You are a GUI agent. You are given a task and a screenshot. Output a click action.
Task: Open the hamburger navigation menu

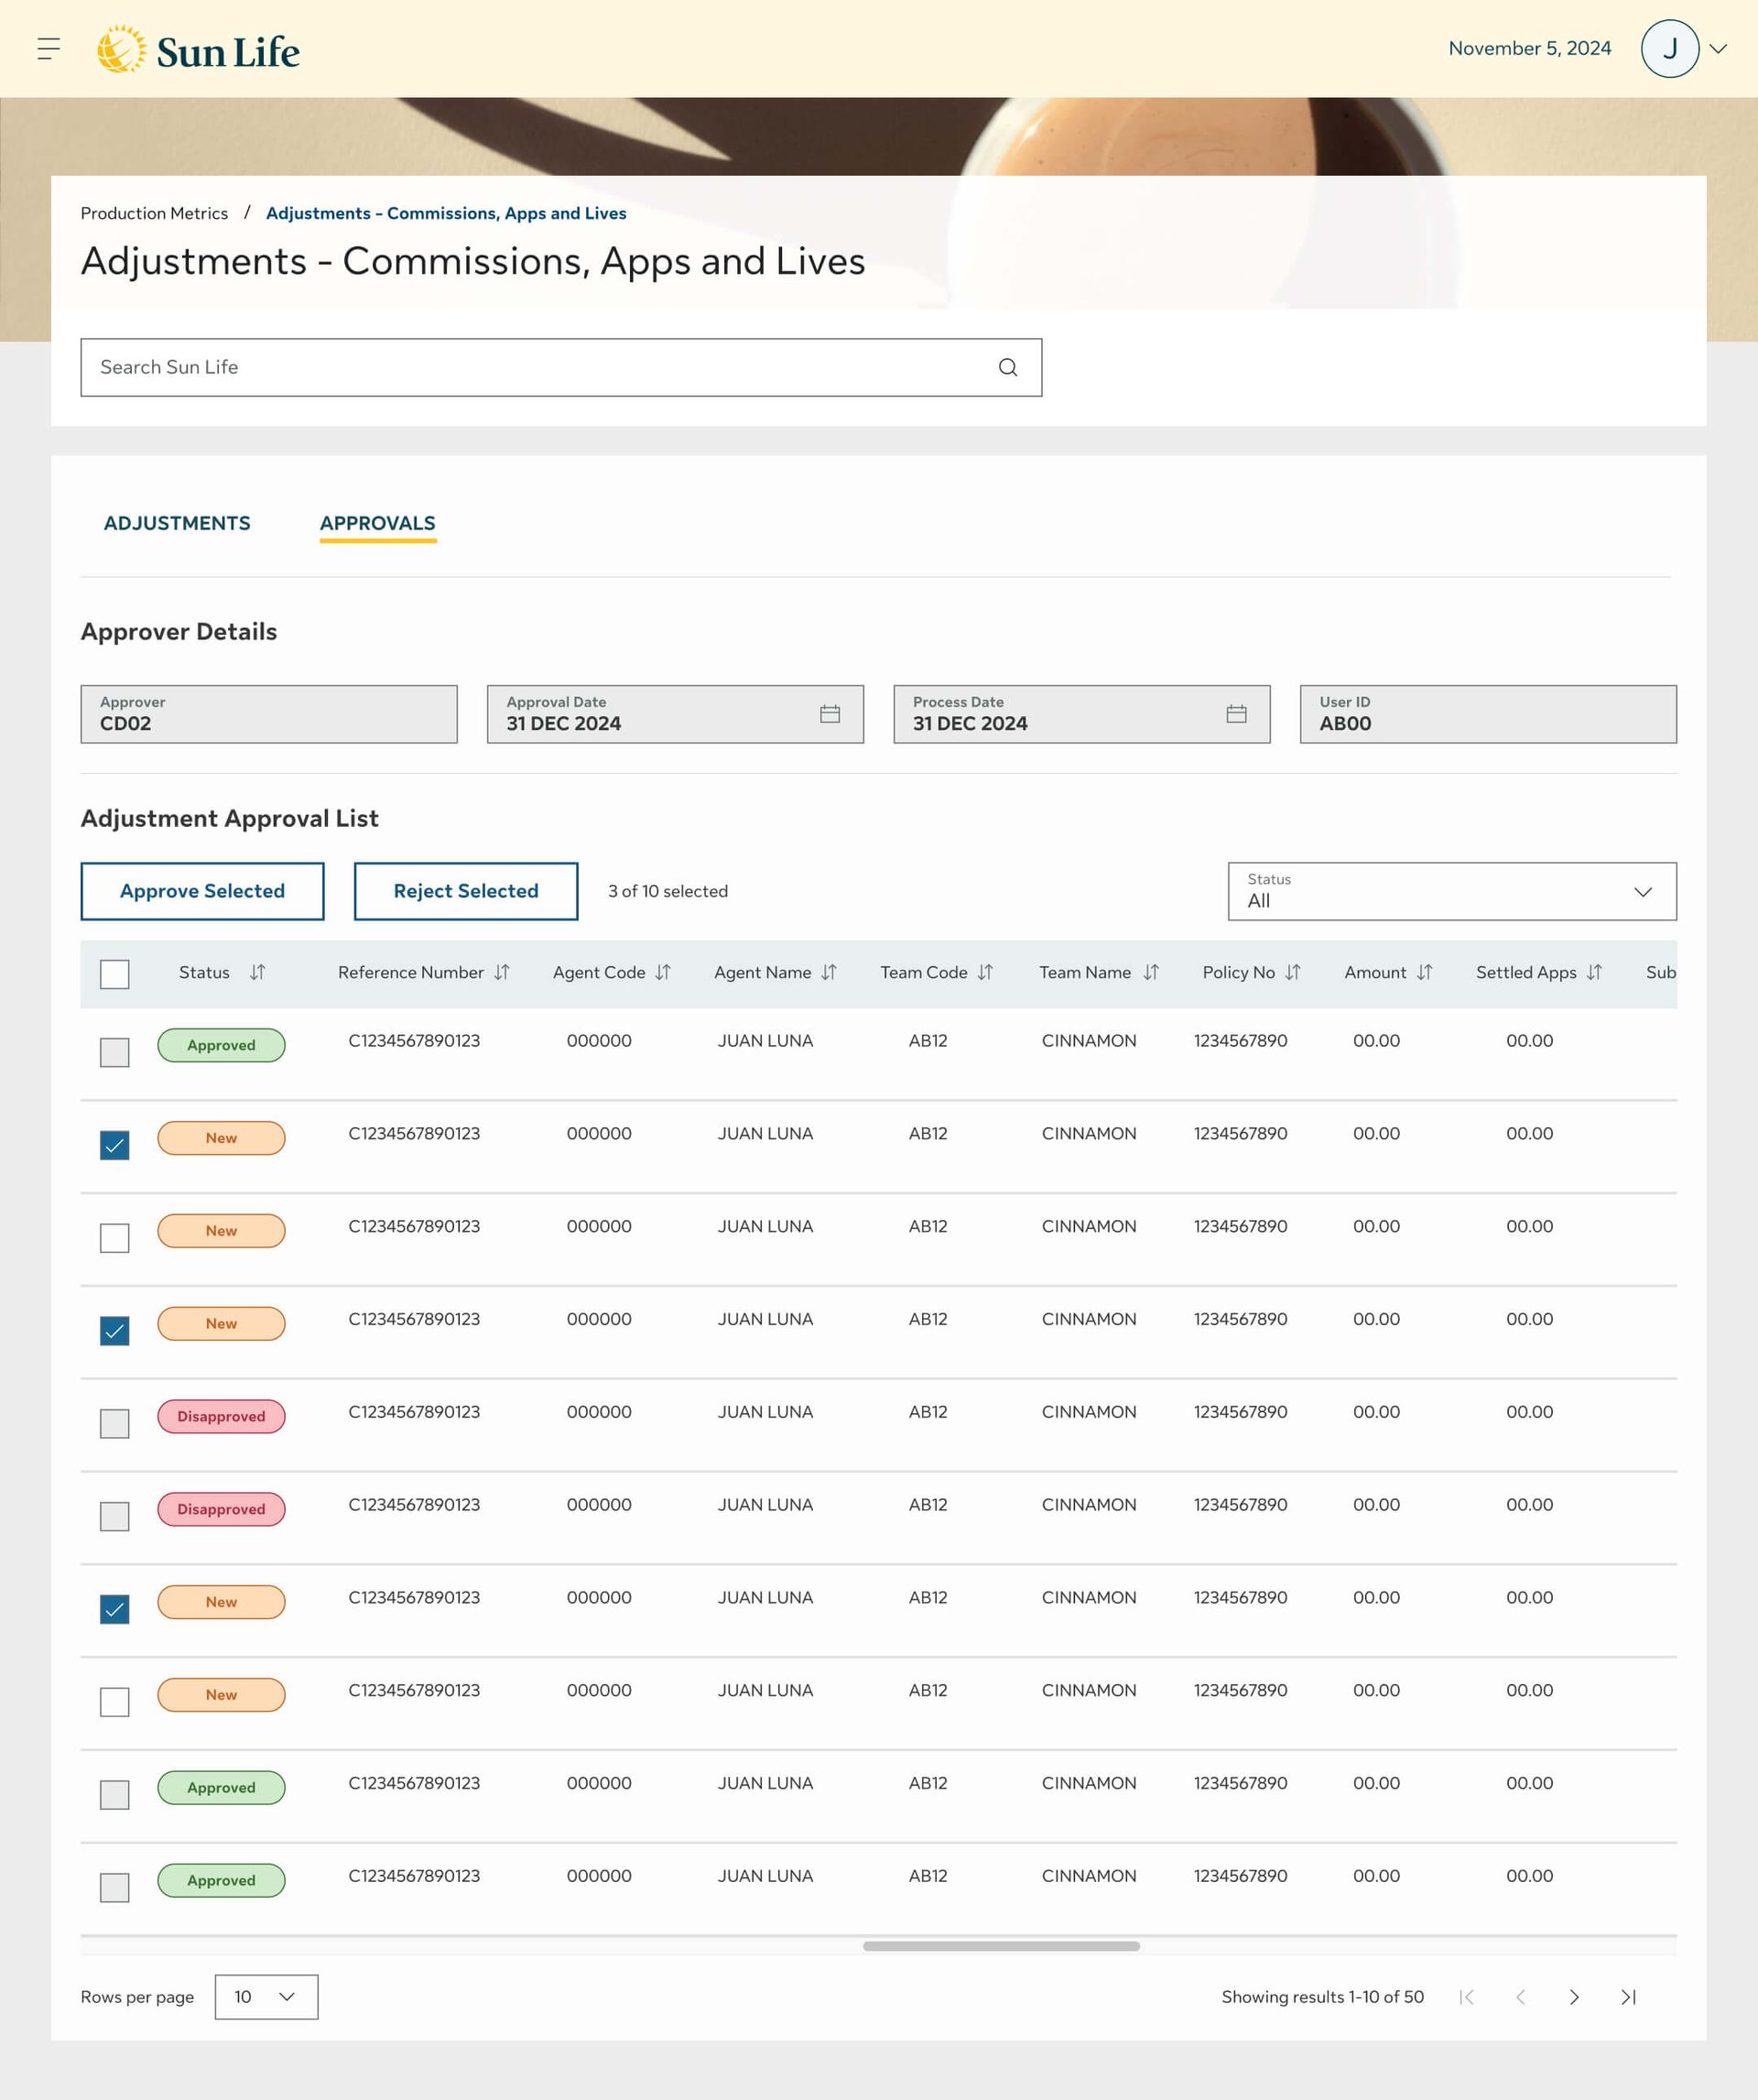48,48
